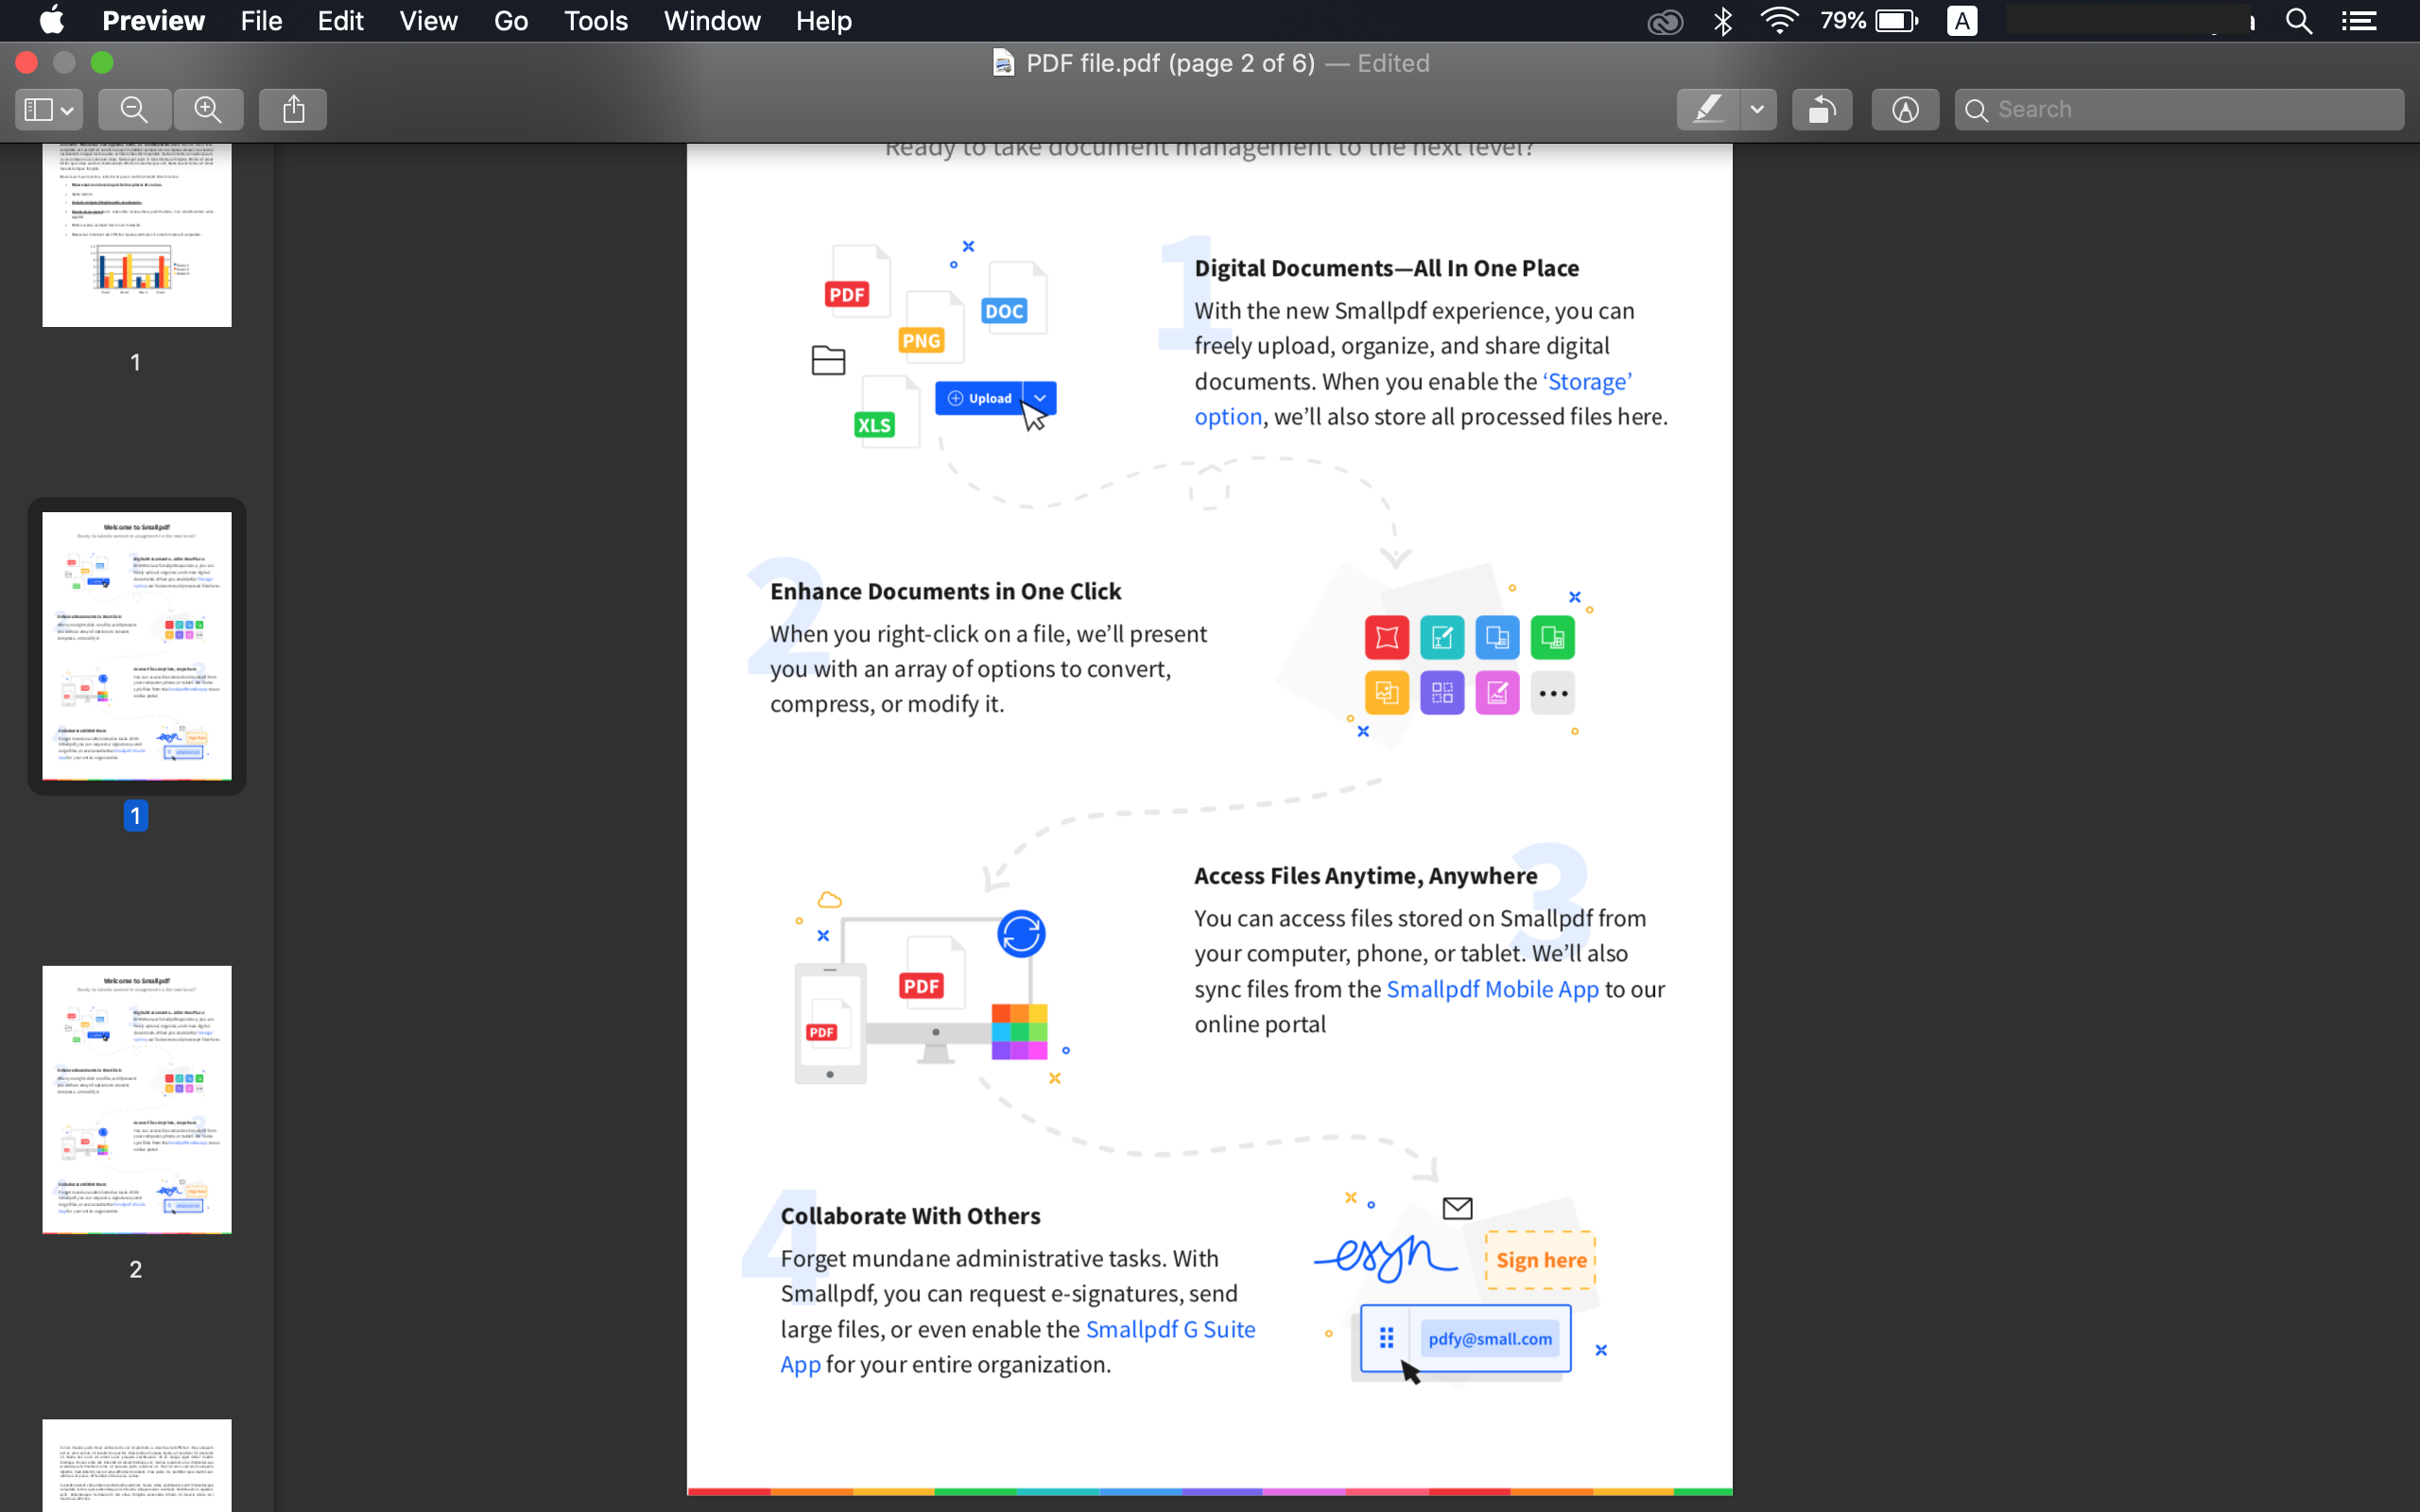Click the blue convert tool tile

[1497, 637]
